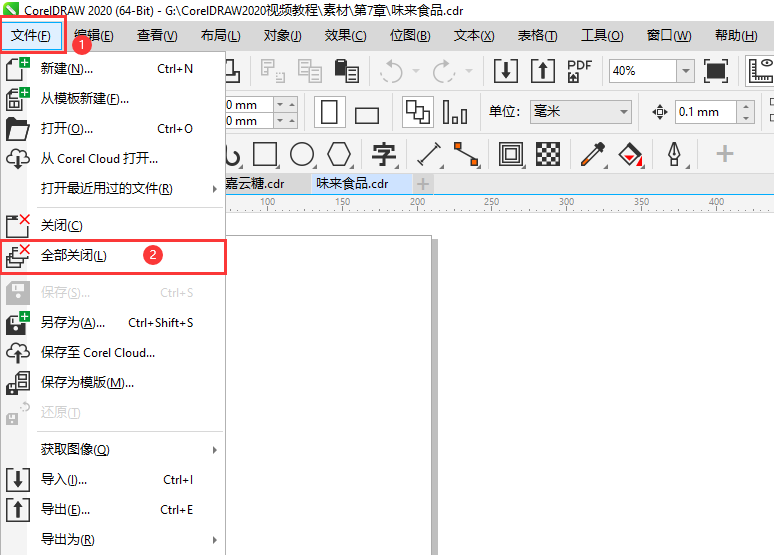774x555 pixels.
Task: Open the 窗口(W) menu
Action: [669, 36]
